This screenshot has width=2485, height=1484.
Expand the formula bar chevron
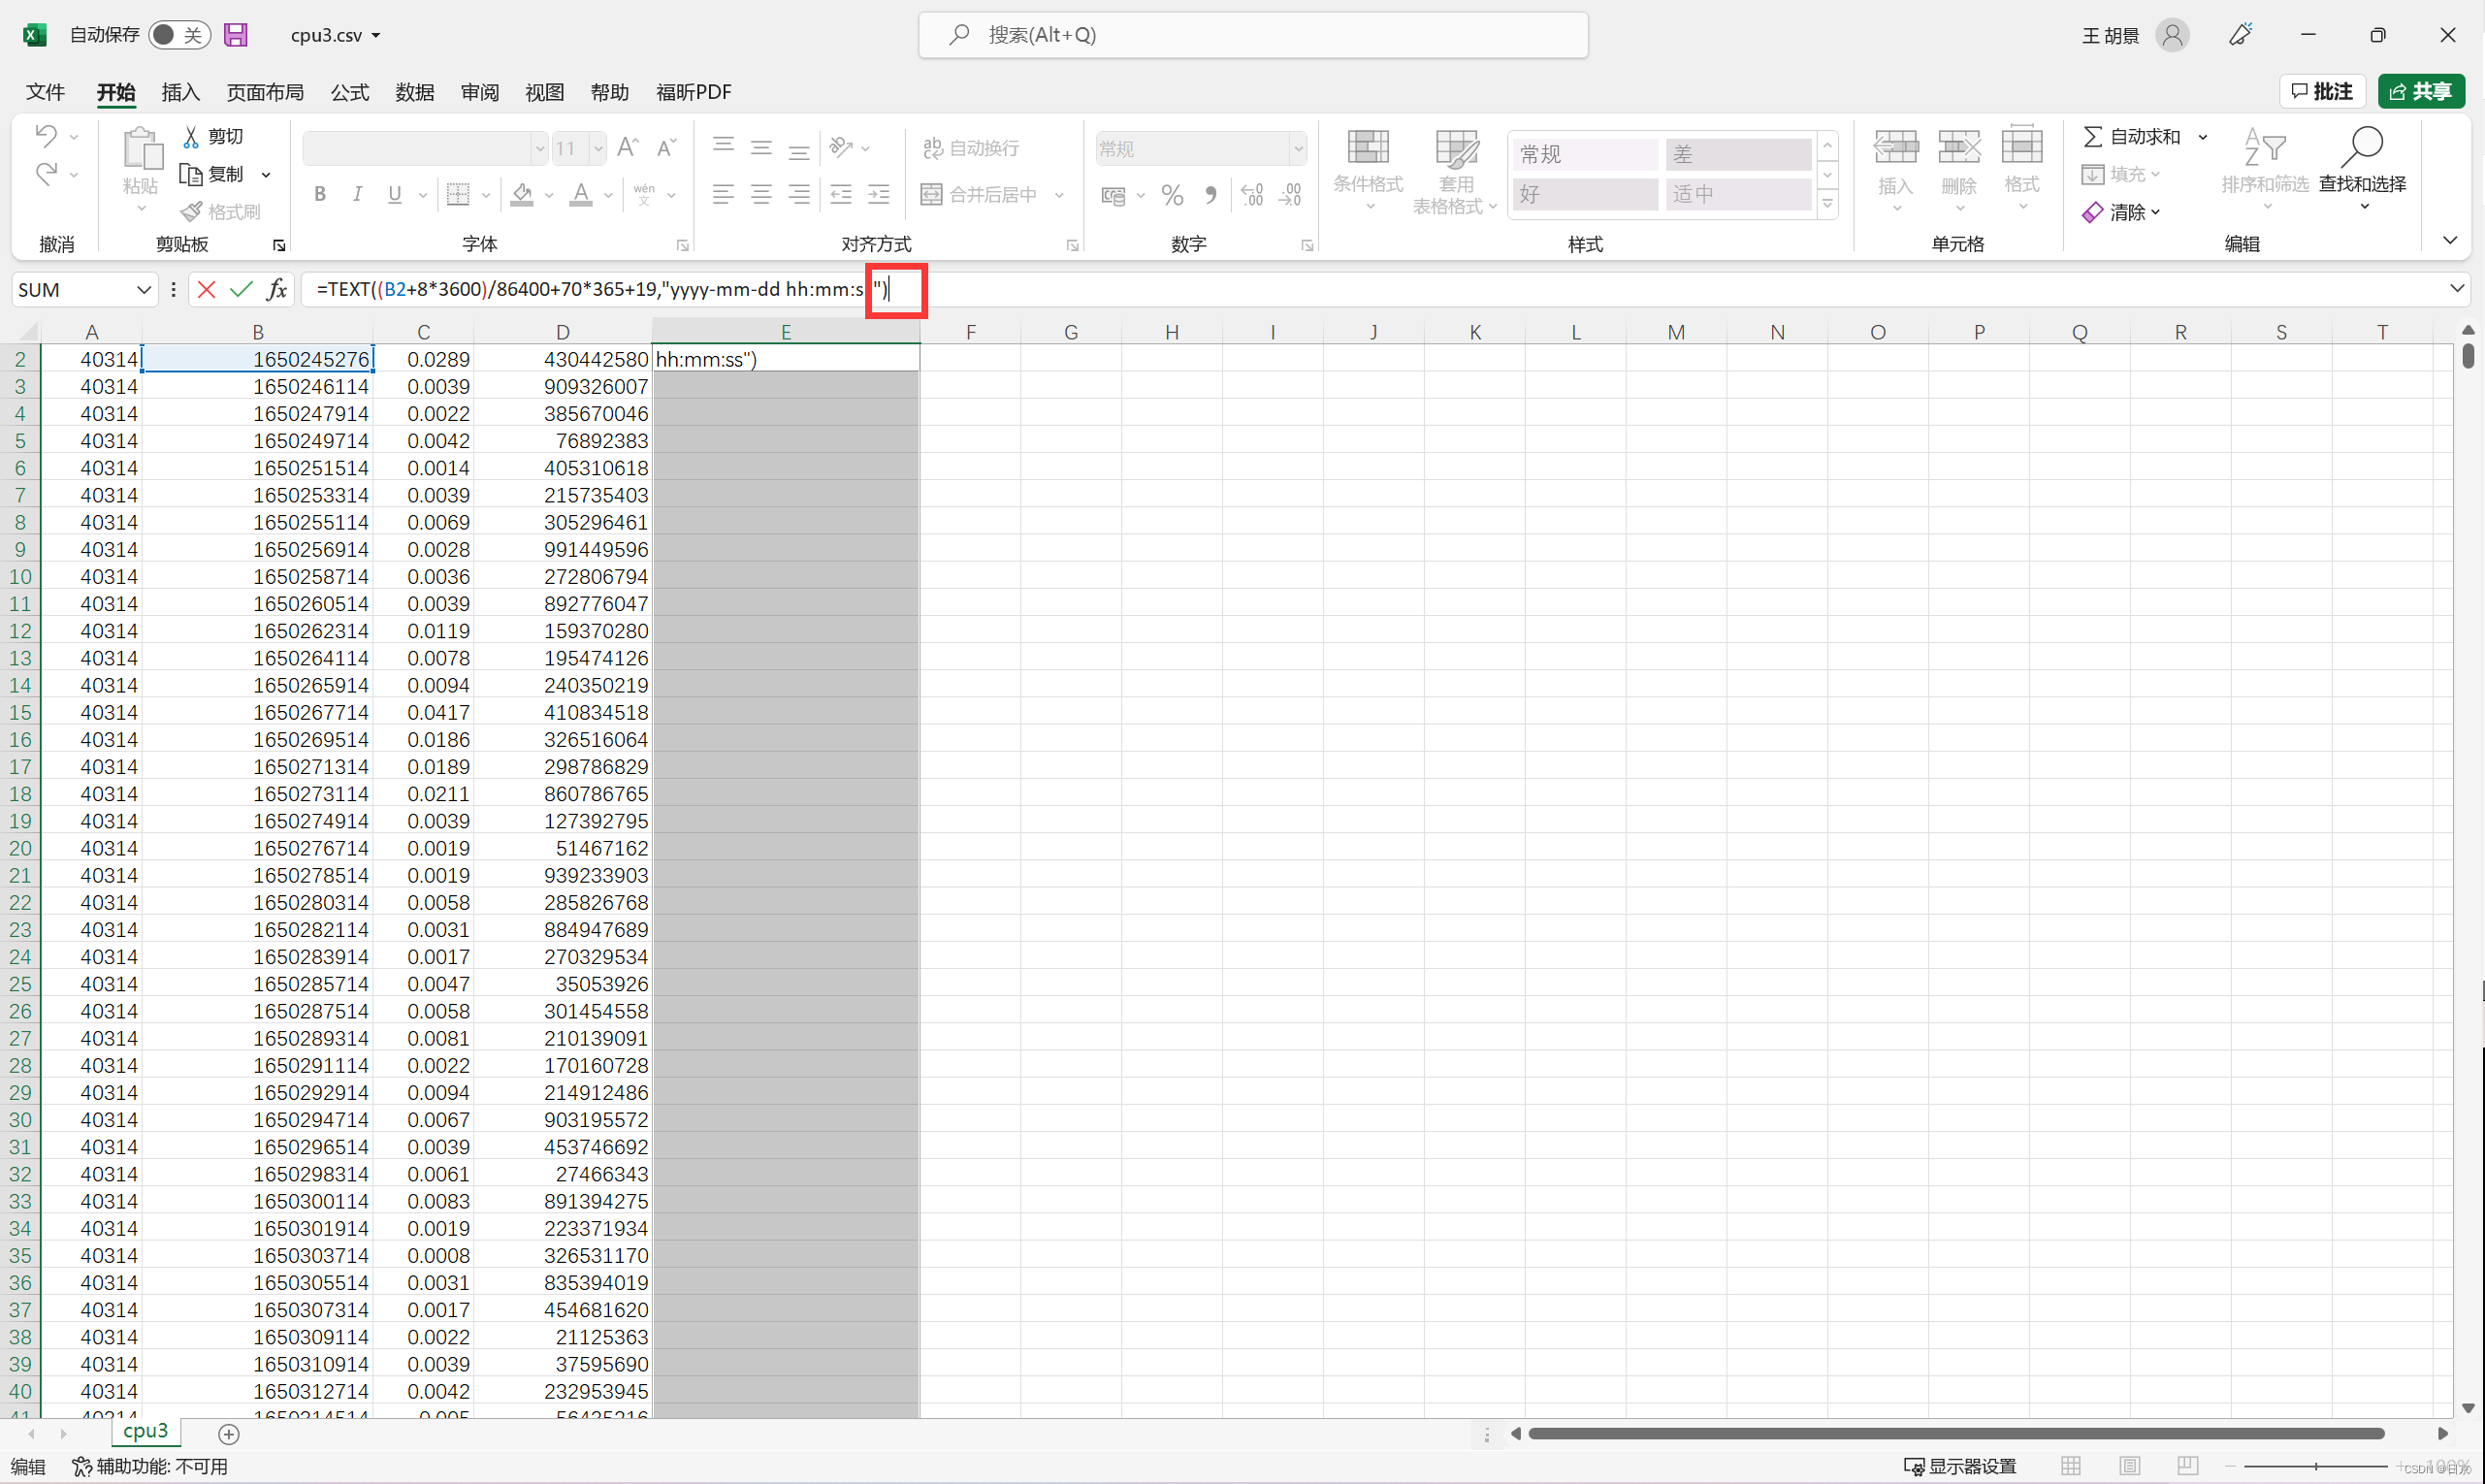pos(2457,289)
